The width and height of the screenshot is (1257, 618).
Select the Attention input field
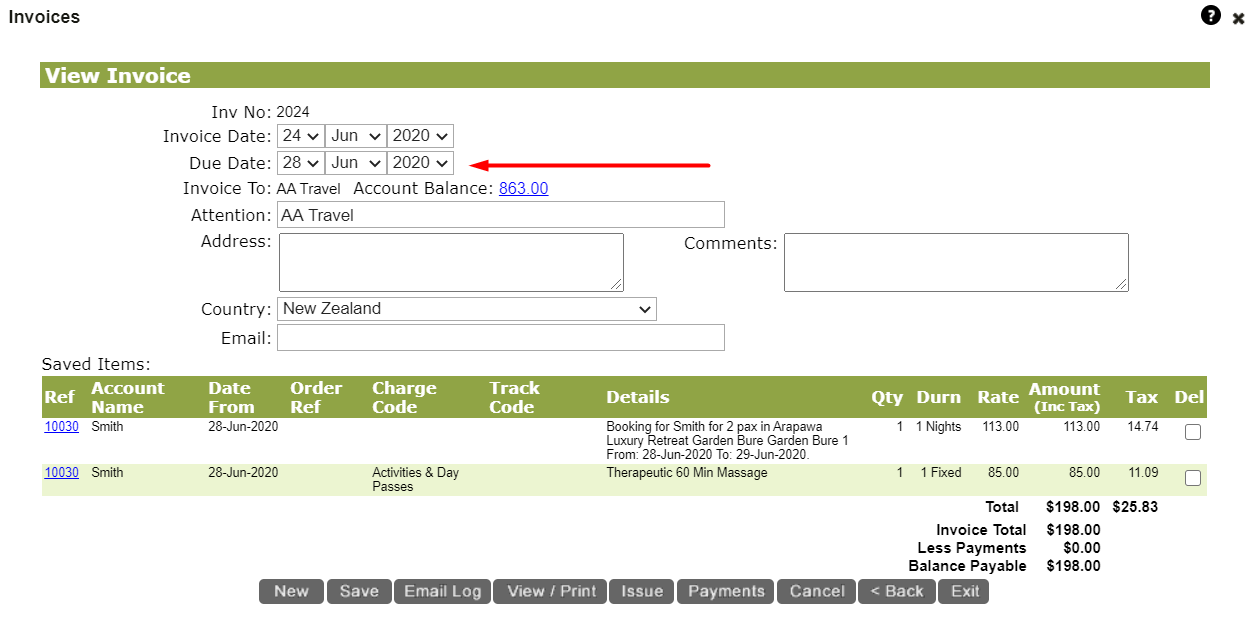500,214
